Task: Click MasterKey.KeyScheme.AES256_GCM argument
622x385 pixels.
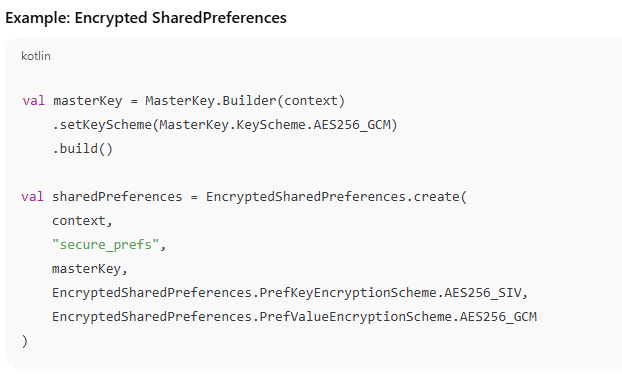Action: (275, 125)
